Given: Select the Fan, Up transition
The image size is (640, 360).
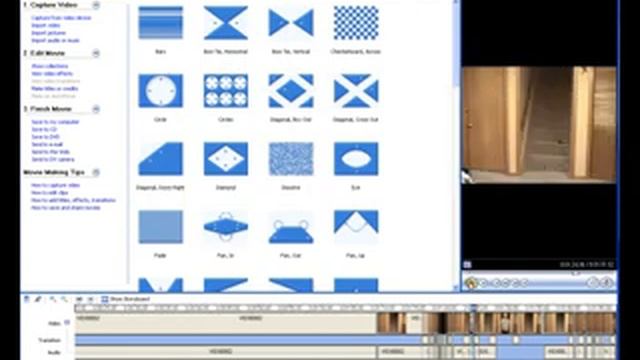Looking at the screenshot, I should [356, 227].
